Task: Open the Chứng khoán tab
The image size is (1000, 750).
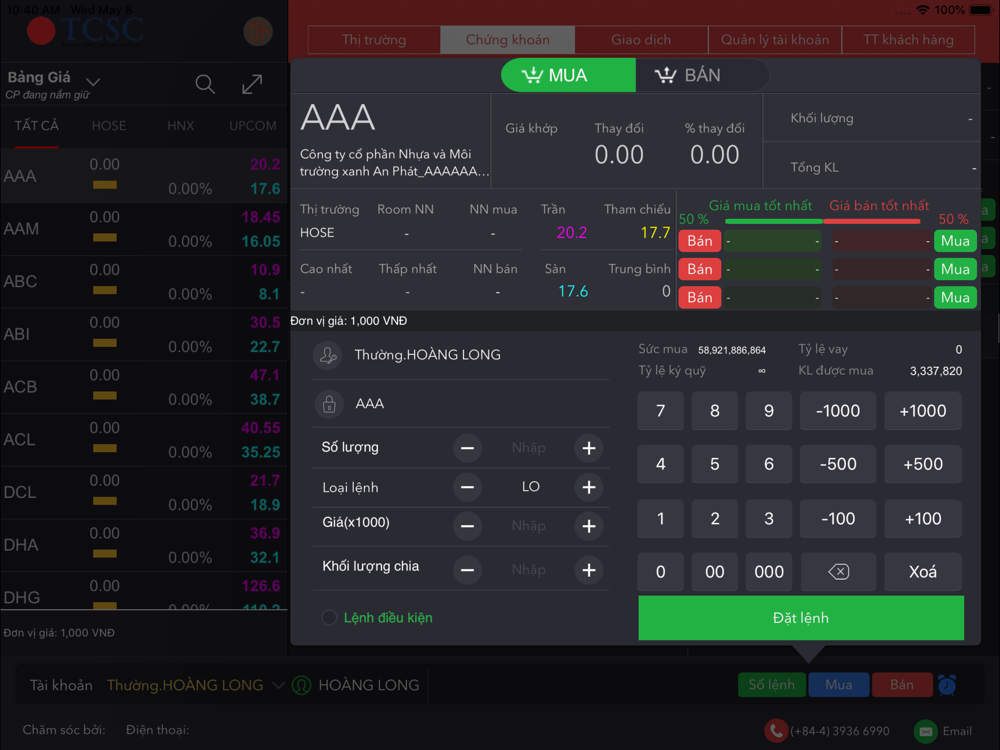Action: [x=508, y=40]
